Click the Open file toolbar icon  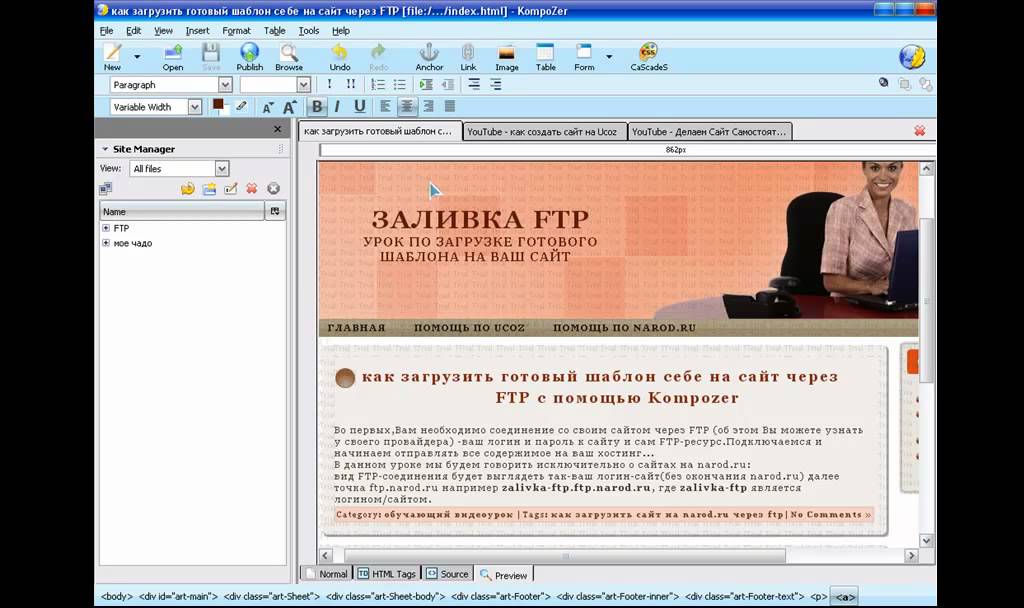172,56
